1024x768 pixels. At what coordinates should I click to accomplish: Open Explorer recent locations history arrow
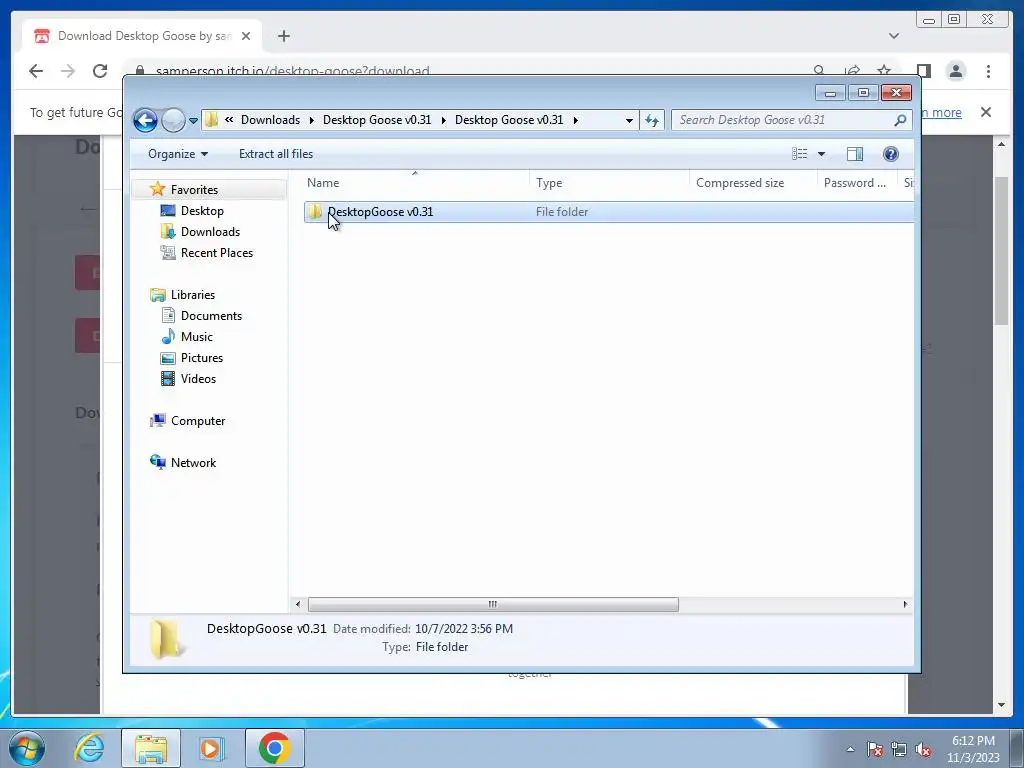[x=193, y=121]
